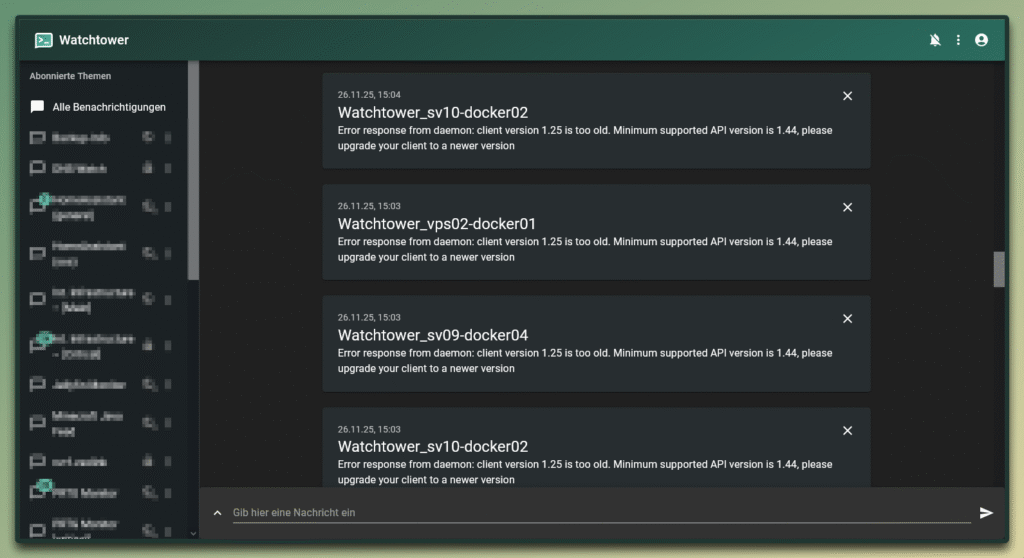
Task: Remove the 15:03 Watchtower_sv10-docker02 notification
Action: tap(847, 430)
